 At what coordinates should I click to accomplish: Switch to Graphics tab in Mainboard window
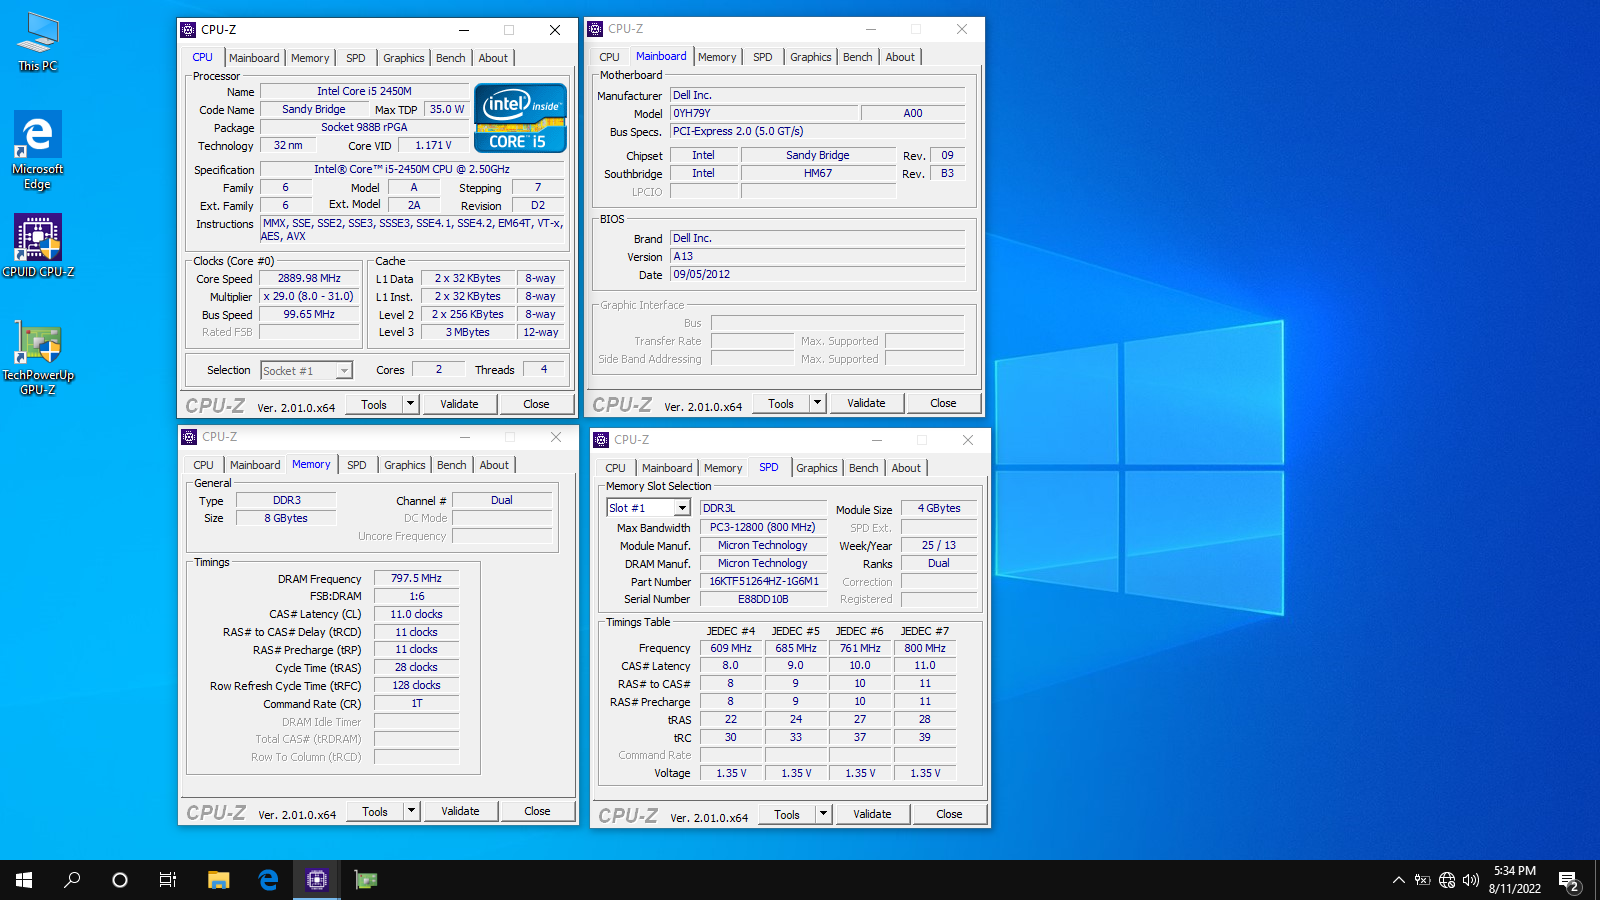[810, 57]
